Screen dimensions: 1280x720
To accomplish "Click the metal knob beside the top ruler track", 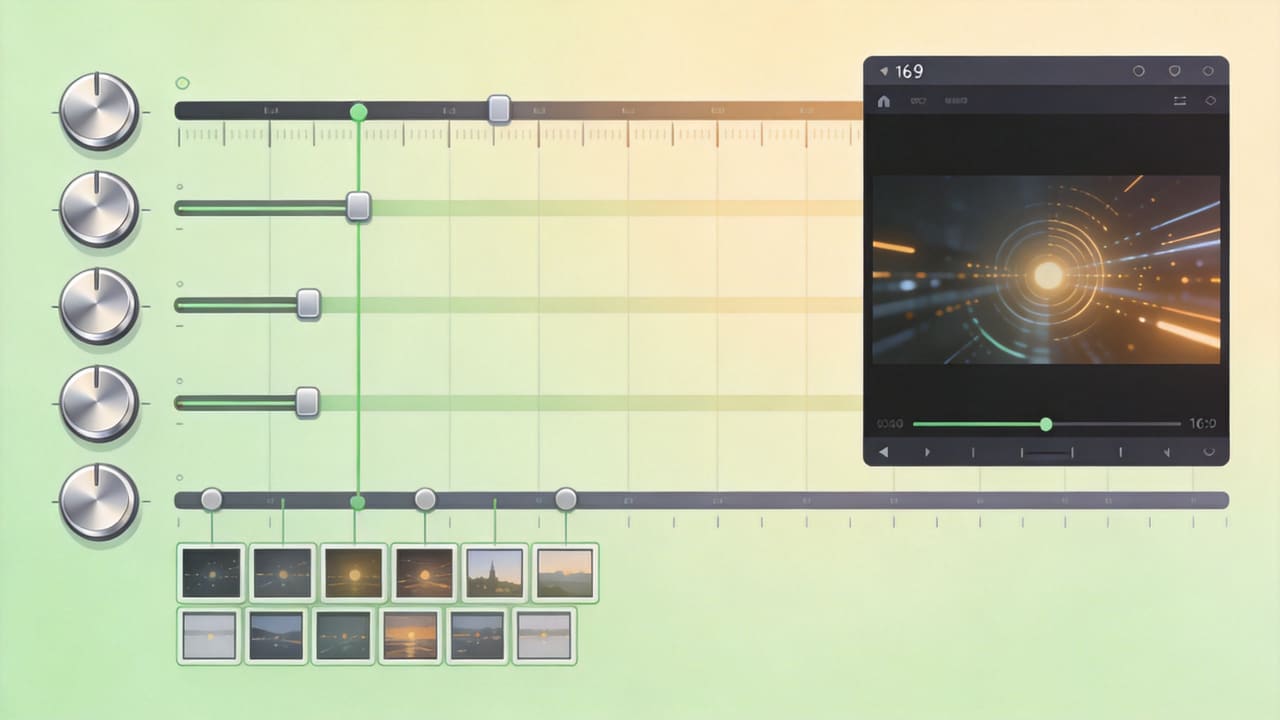I will (x=99, y=112).
